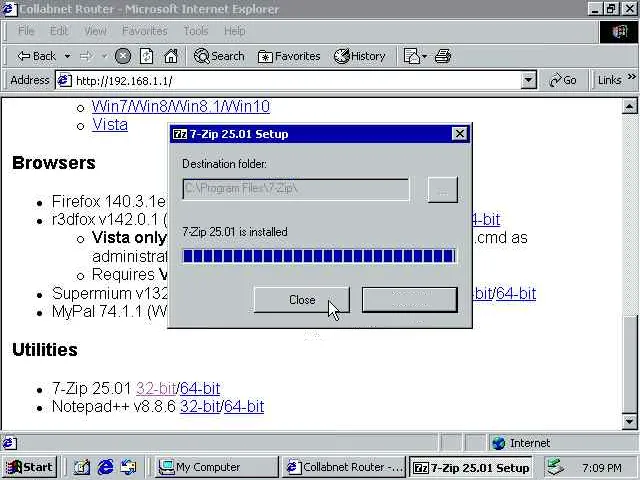This screenshot has width=640, height=480.
Task: Open the Edit menu
Action: 59,31
